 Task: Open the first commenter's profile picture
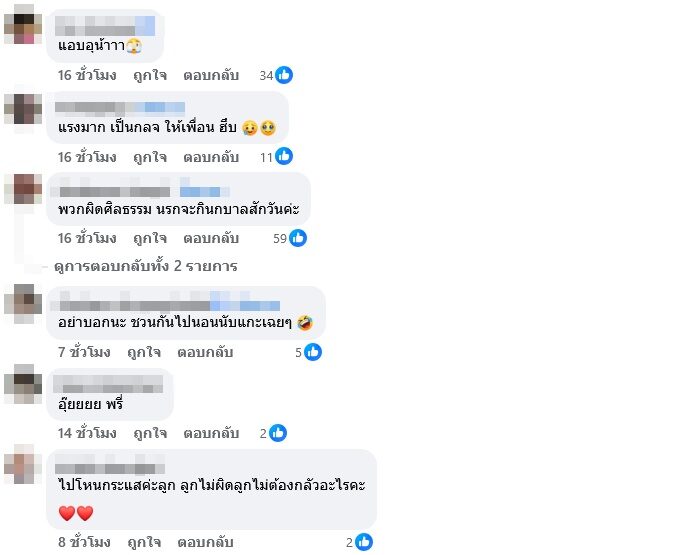coord(23,25)
